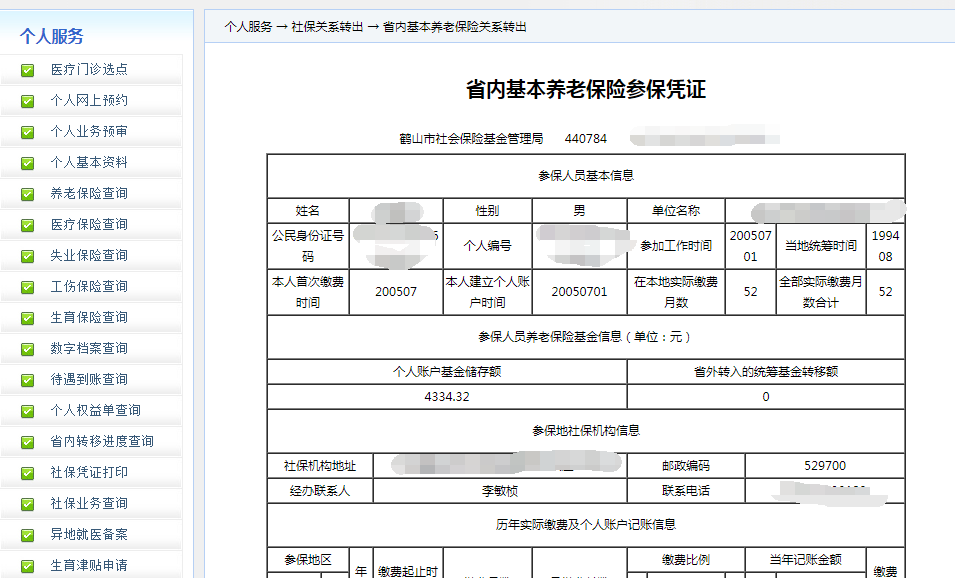Click the green check icon beside 数字档案查询

pyautogui.click(x=25, y=349)
